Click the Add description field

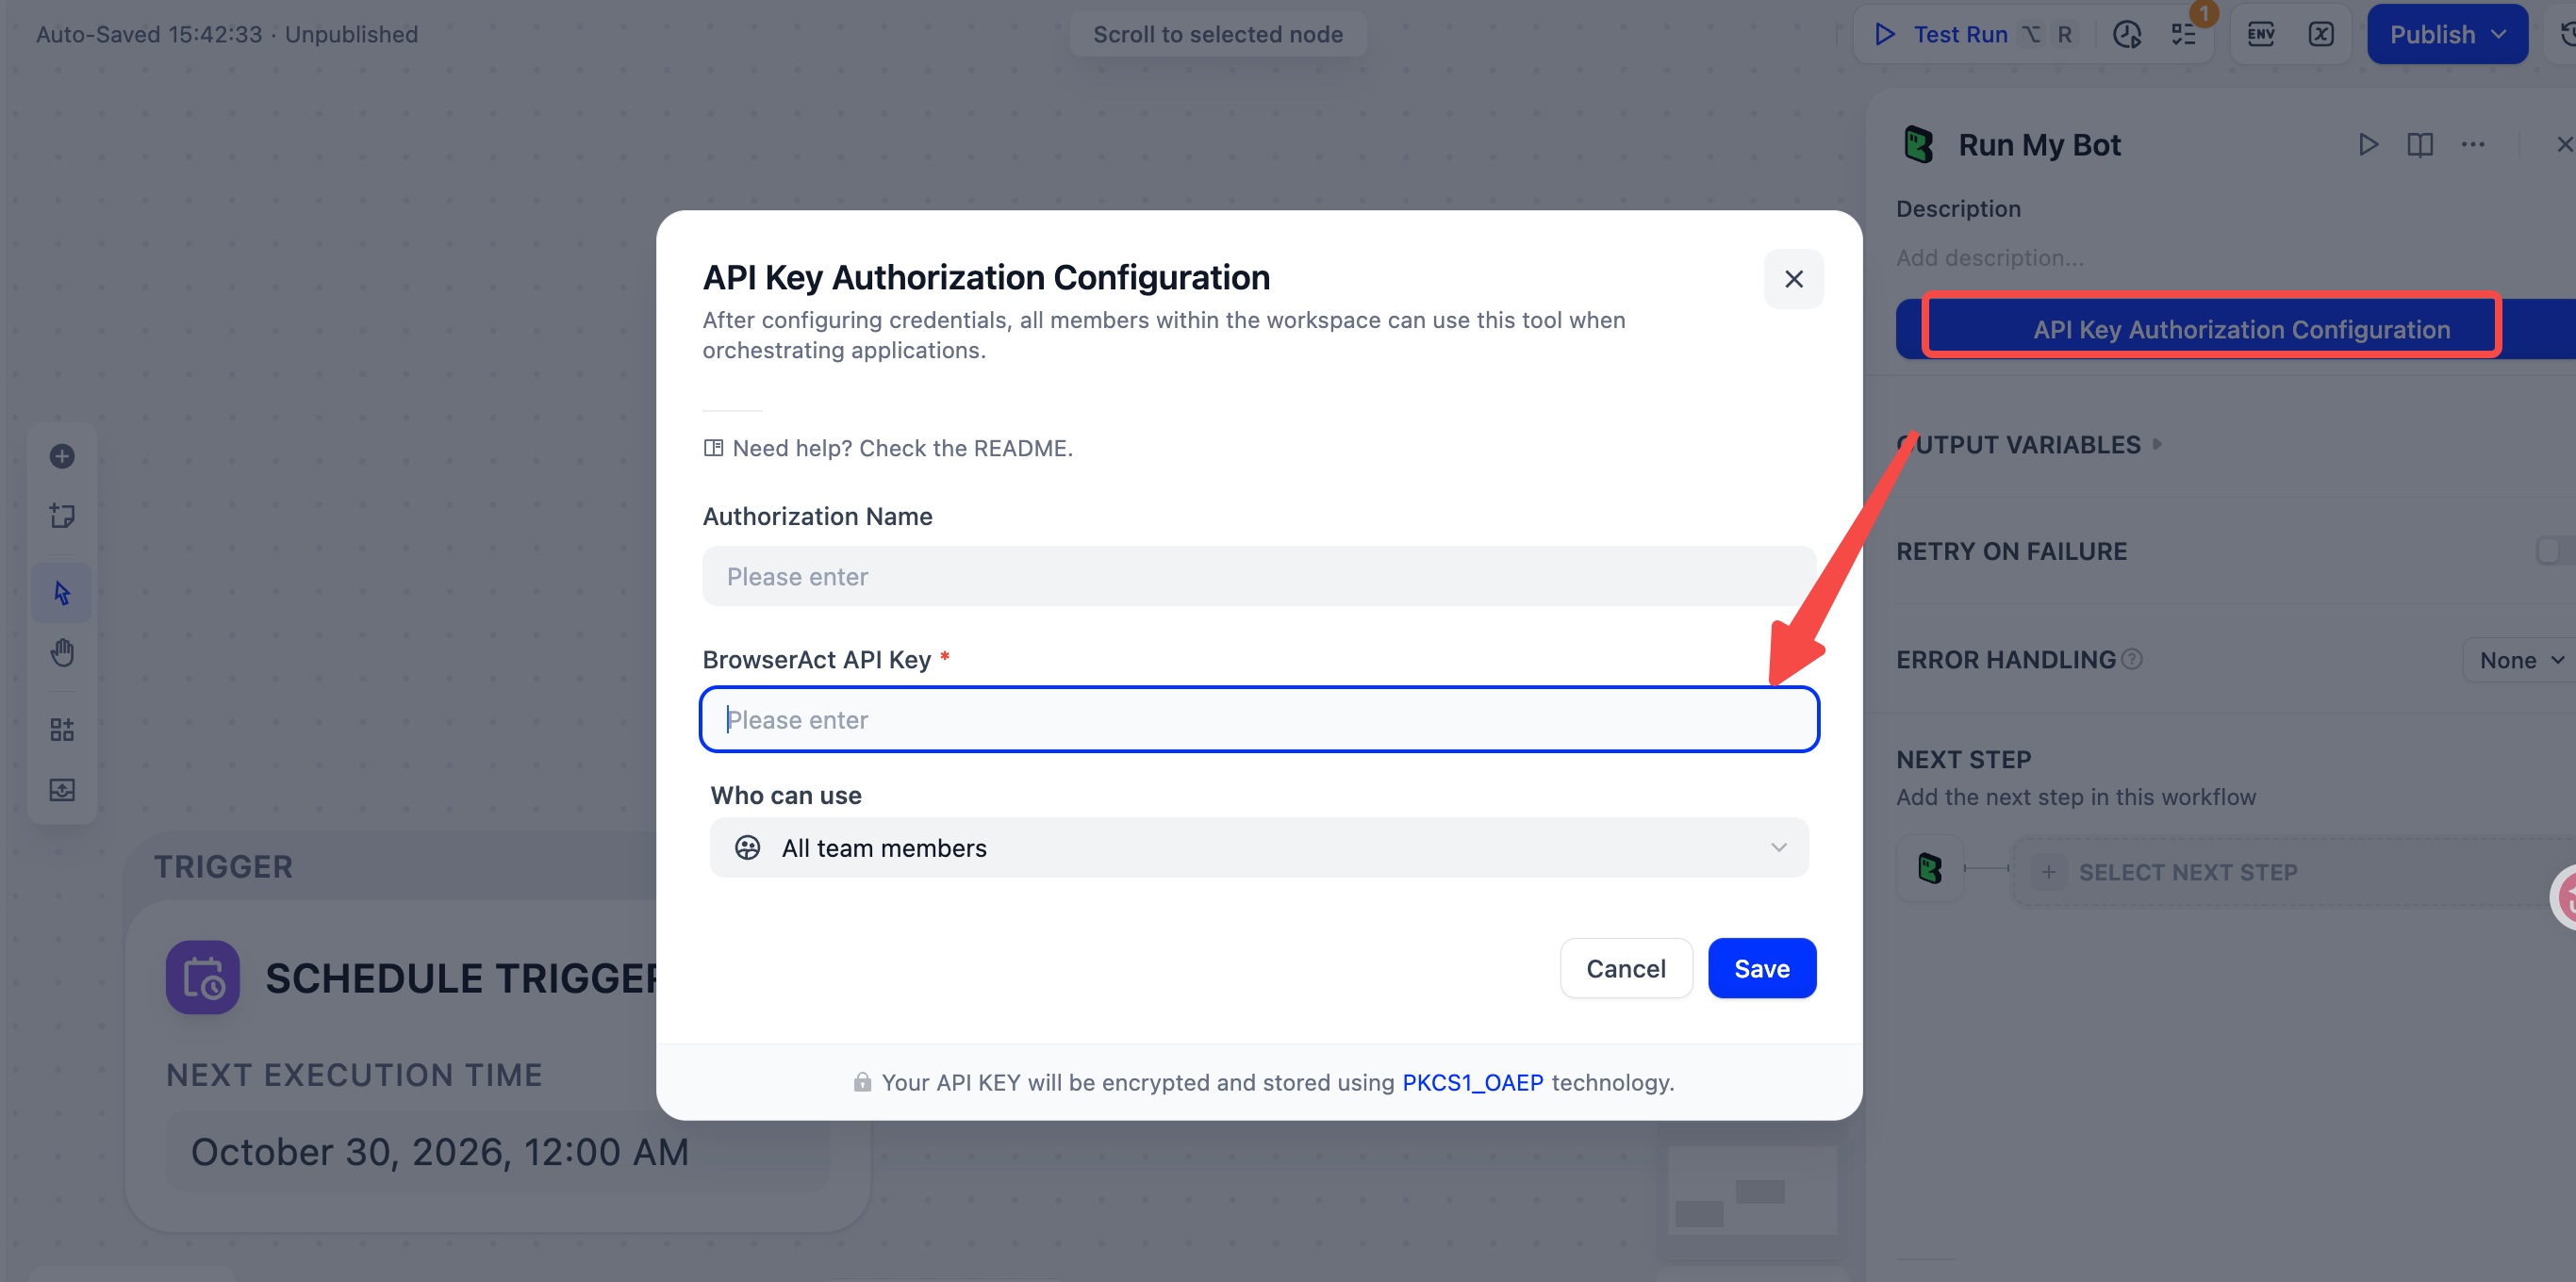click(1990, 258)
